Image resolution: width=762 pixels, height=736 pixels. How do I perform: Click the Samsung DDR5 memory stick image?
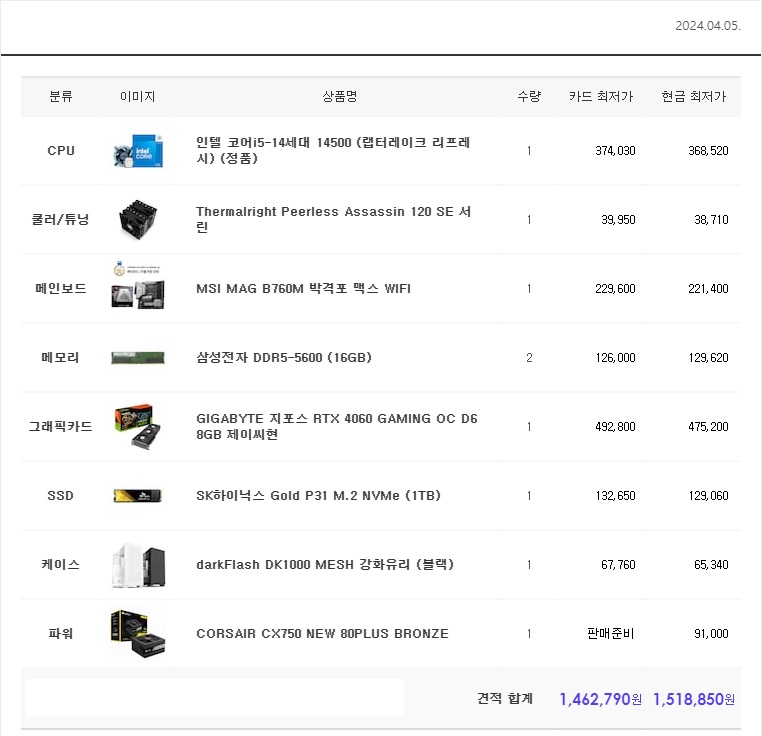pyautogui.click(x=138, y=358)
